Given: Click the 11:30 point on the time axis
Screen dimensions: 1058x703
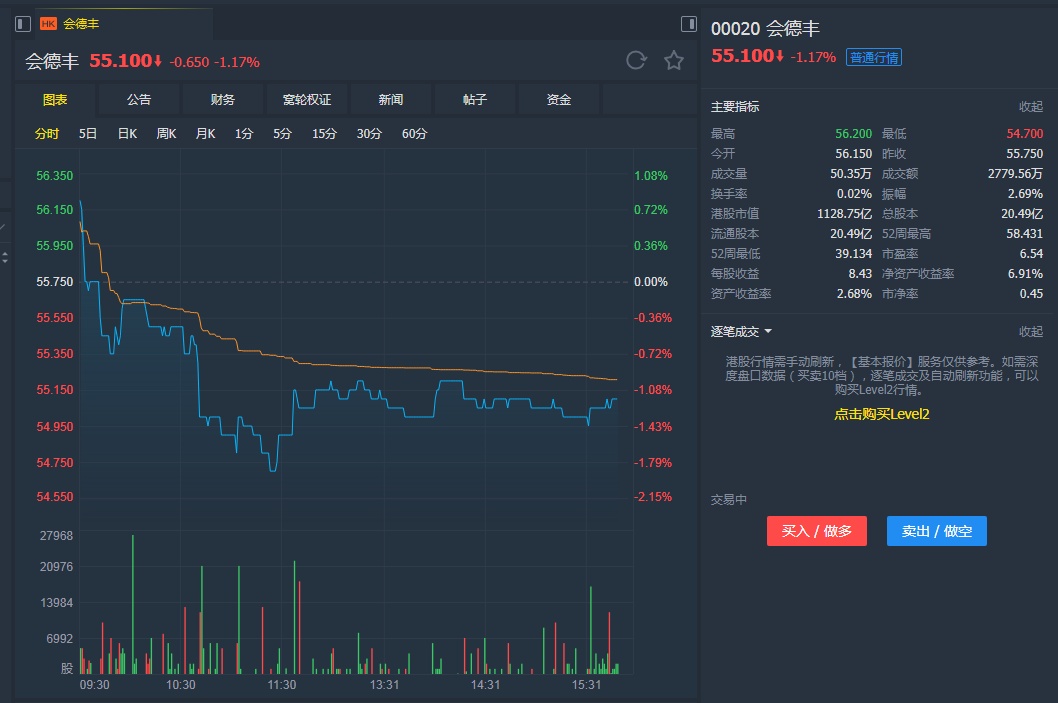Looking at the screenshot, I should tap(283, 685).
